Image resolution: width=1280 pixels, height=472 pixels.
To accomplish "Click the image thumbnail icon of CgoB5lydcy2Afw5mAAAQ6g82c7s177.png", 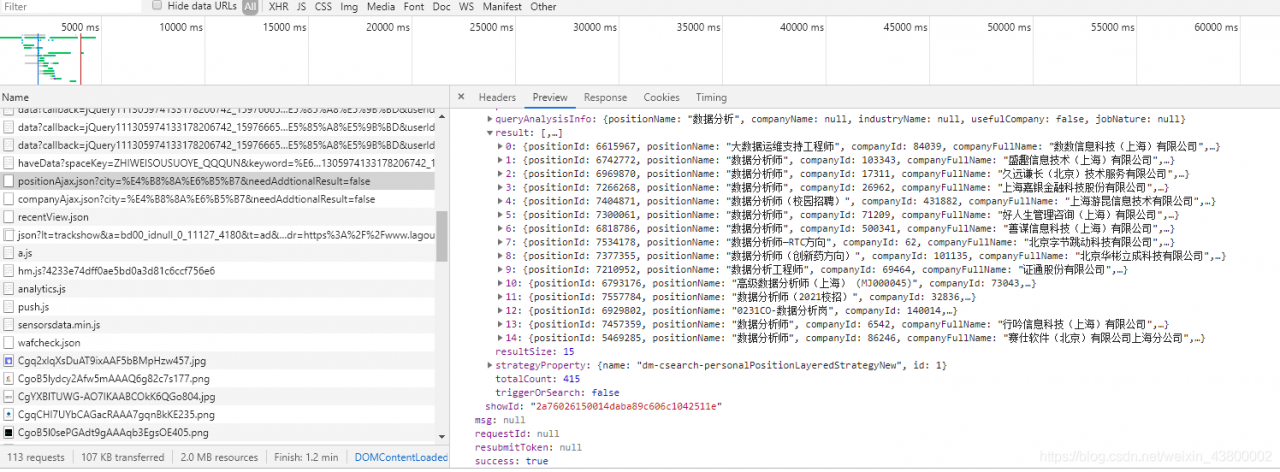I will [9, 378].
